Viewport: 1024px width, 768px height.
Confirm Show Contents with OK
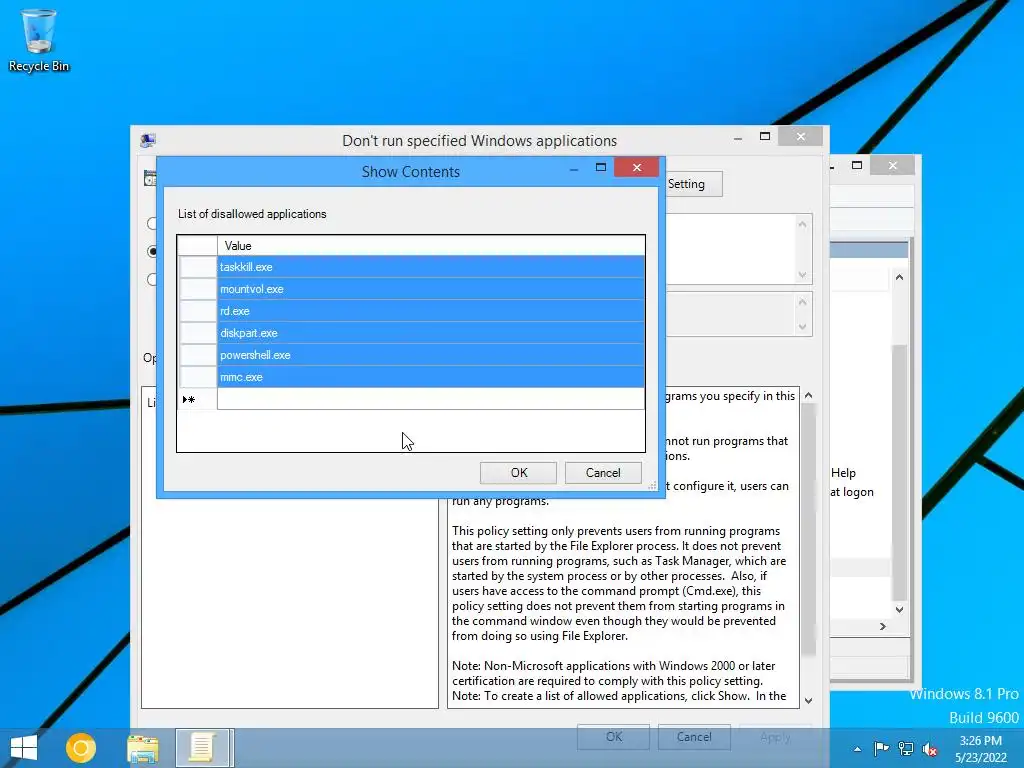pos(519,473)
